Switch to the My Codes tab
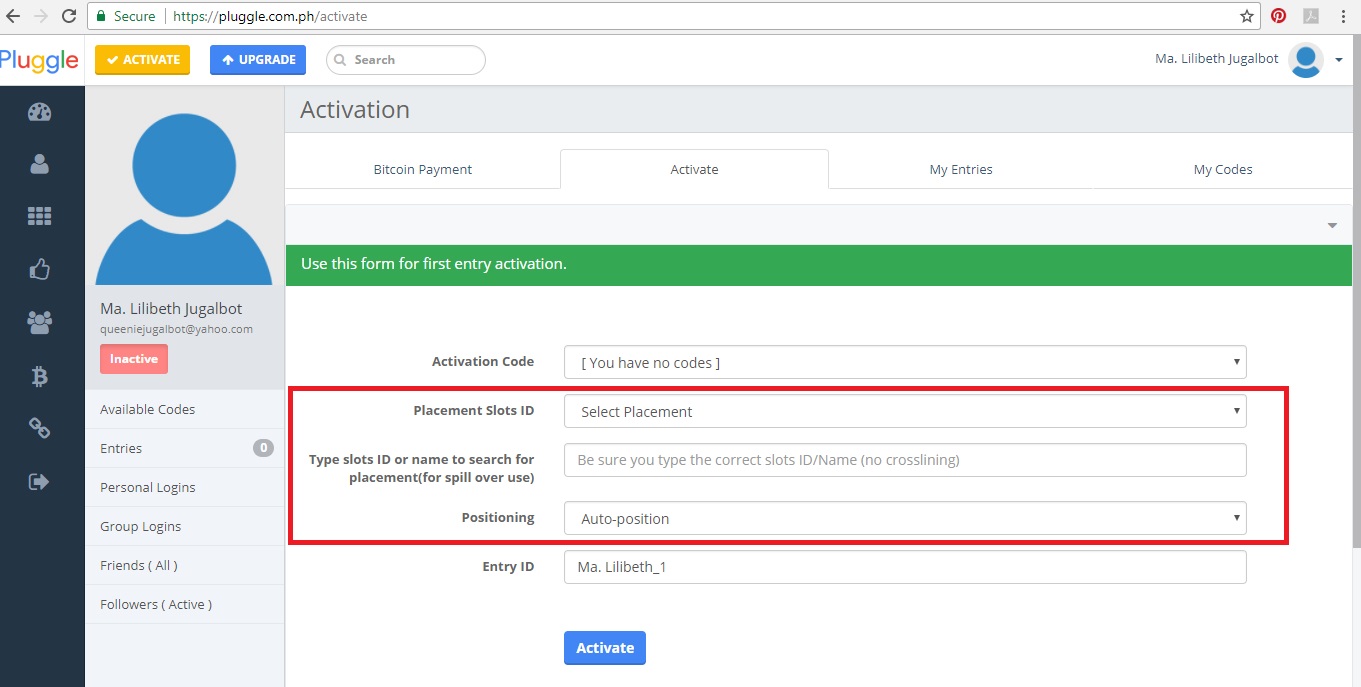The height and width of the screenshot is (687, 1361). click(x=1223, y=169)
